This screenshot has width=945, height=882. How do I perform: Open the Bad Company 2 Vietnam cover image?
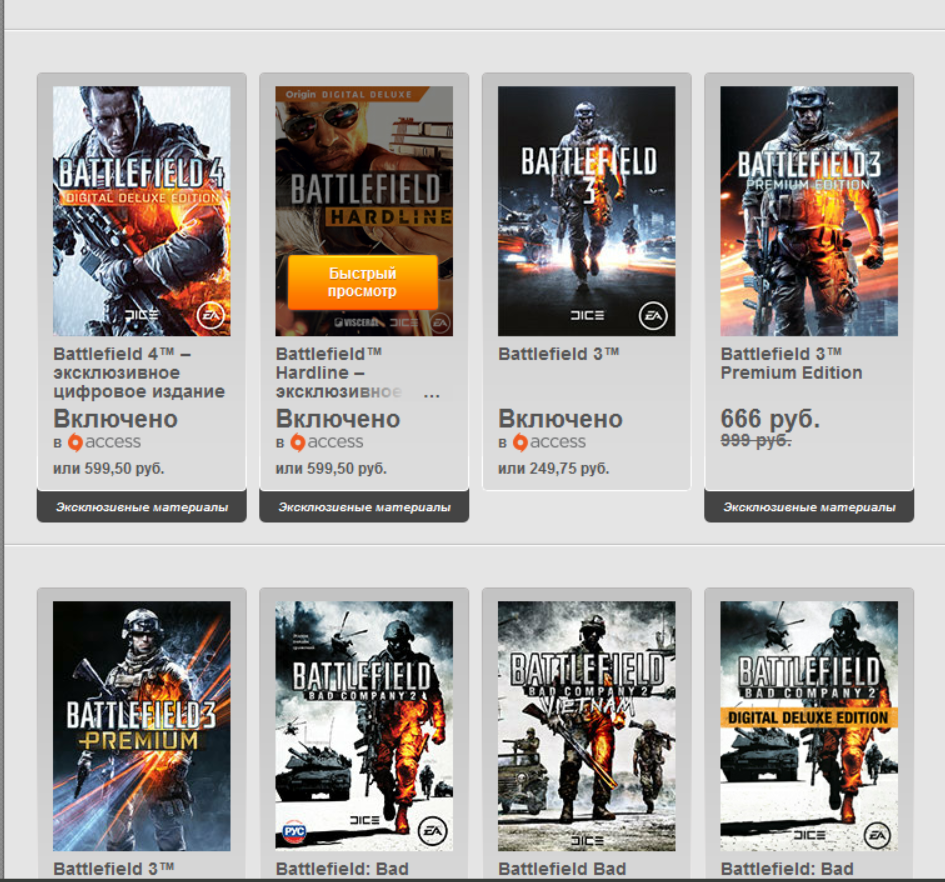586,726
